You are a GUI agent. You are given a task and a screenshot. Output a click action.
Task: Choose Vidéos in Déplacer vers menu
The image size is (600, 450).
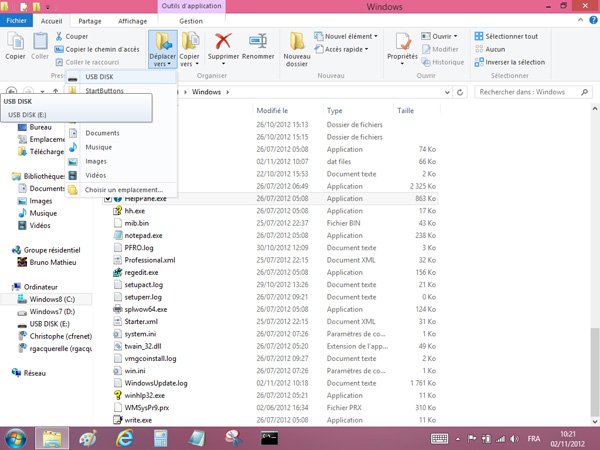pos(122,175)
